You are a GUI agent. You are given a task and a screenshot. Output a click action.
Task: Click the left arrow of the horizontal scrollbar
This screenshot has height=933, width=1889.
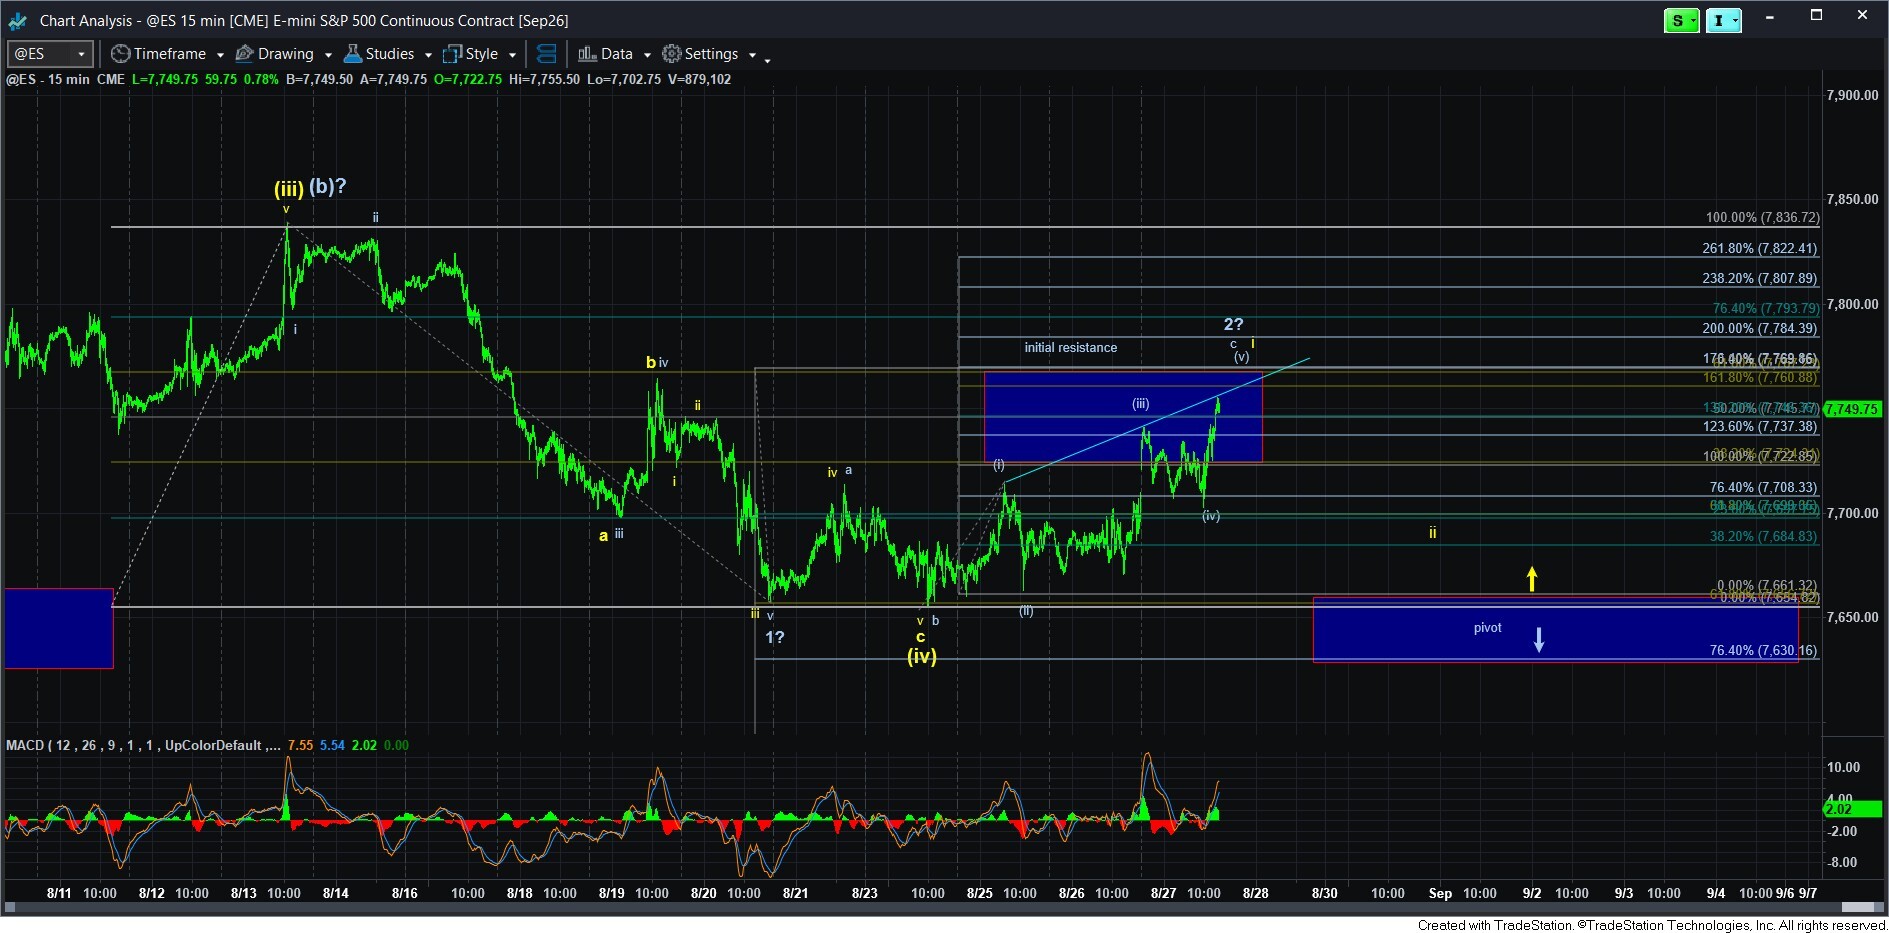[x=11, y=907]
